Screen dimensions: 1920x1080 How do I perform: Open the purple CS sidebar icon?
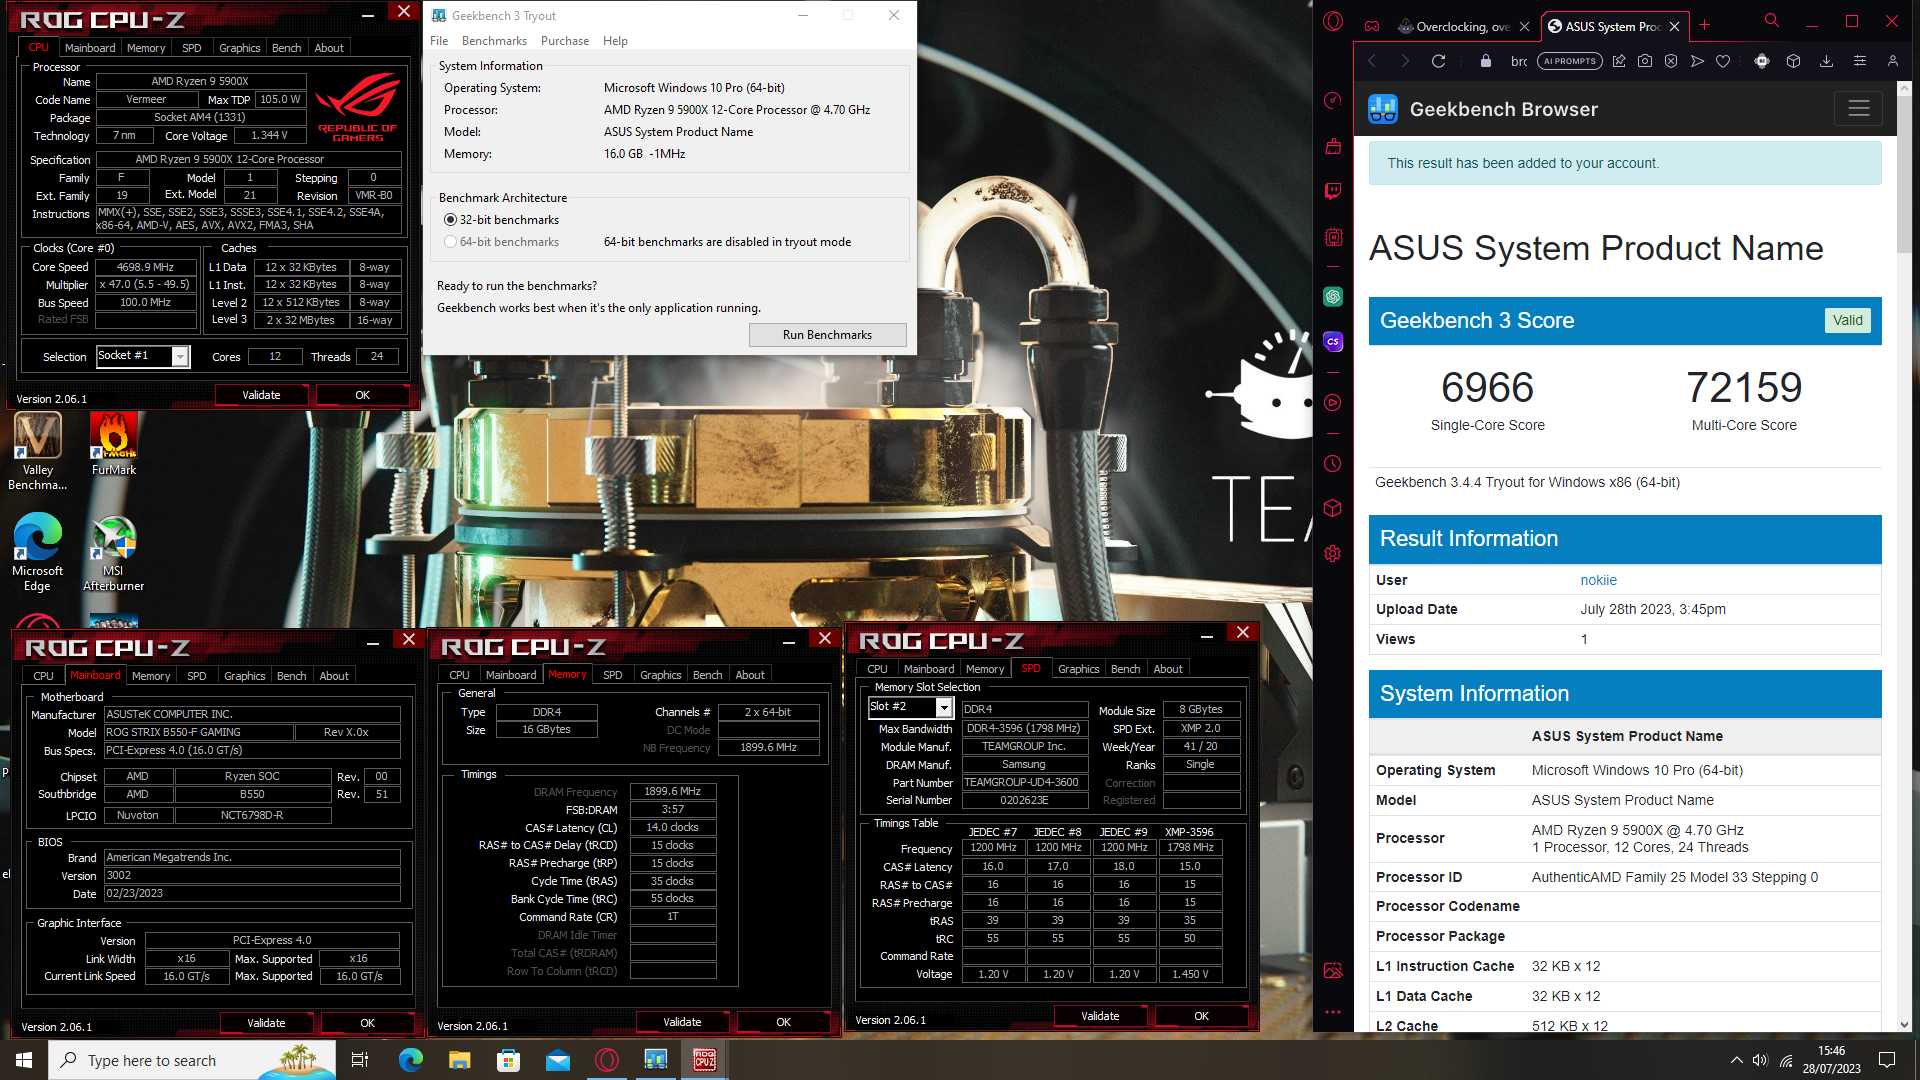pos(1332,341)
